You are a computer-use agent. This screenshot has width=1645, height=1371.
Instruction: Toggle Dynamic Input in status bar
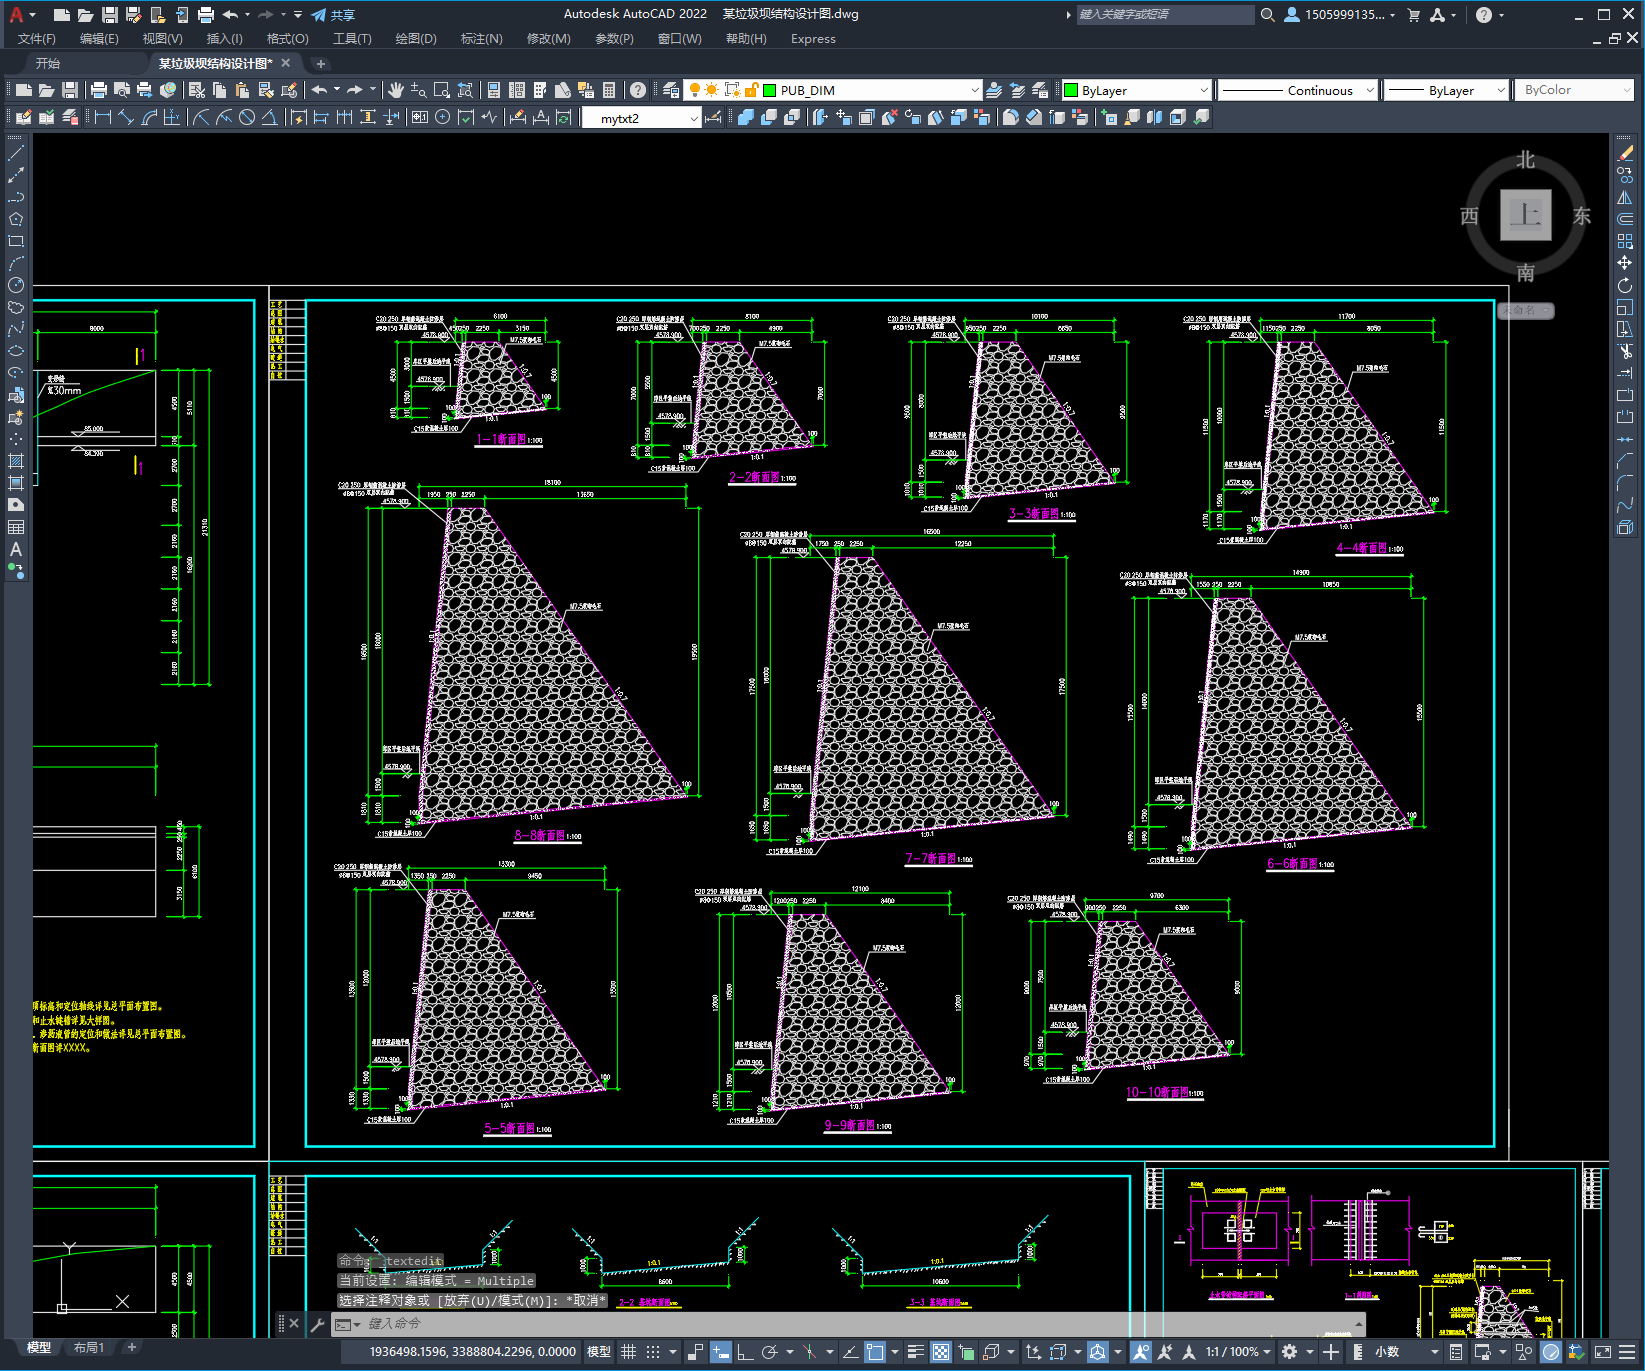tap(721, 1352)
